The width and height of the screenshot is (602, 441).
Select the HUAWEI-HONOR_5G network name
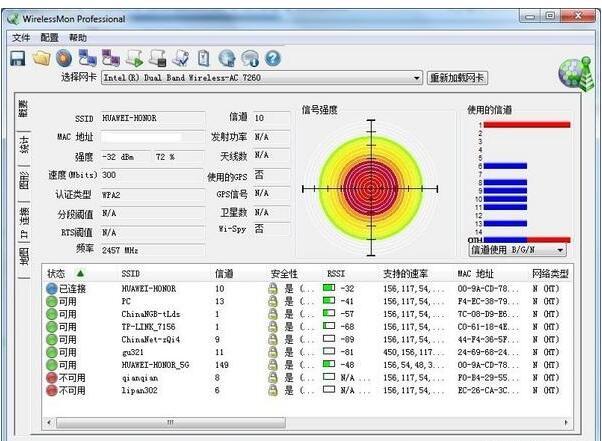[x=155, y=365]
